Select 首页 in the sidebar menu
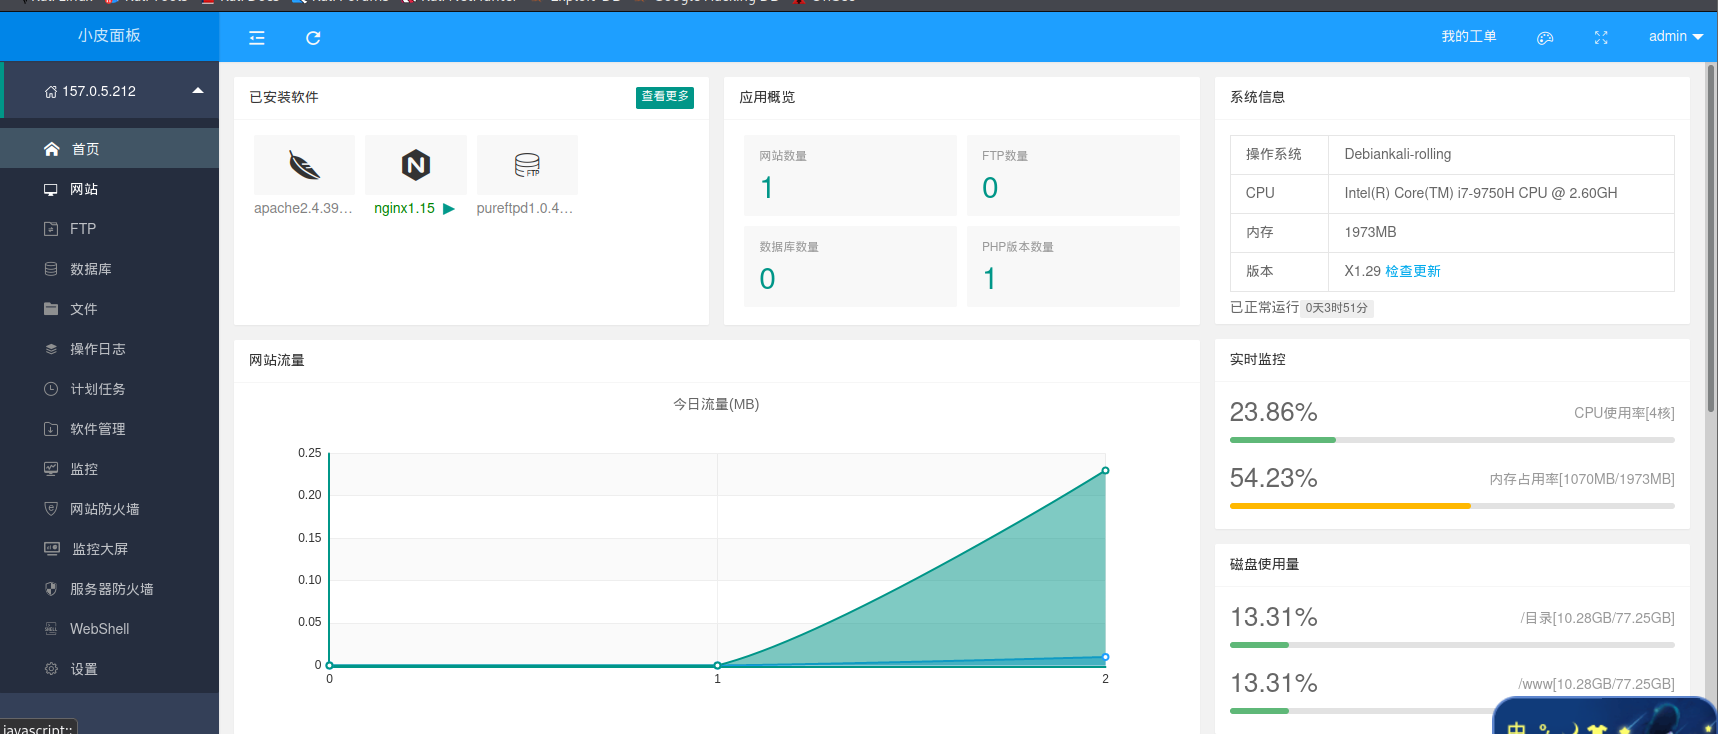 pyautogui.click(x=109, y=148)
